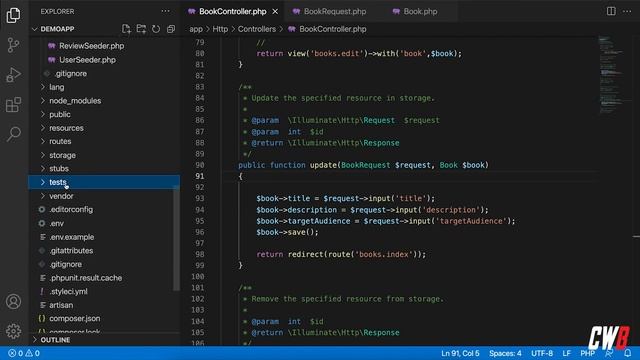
Task: Open Explorer more actions ellipsis
Action: 165,11
